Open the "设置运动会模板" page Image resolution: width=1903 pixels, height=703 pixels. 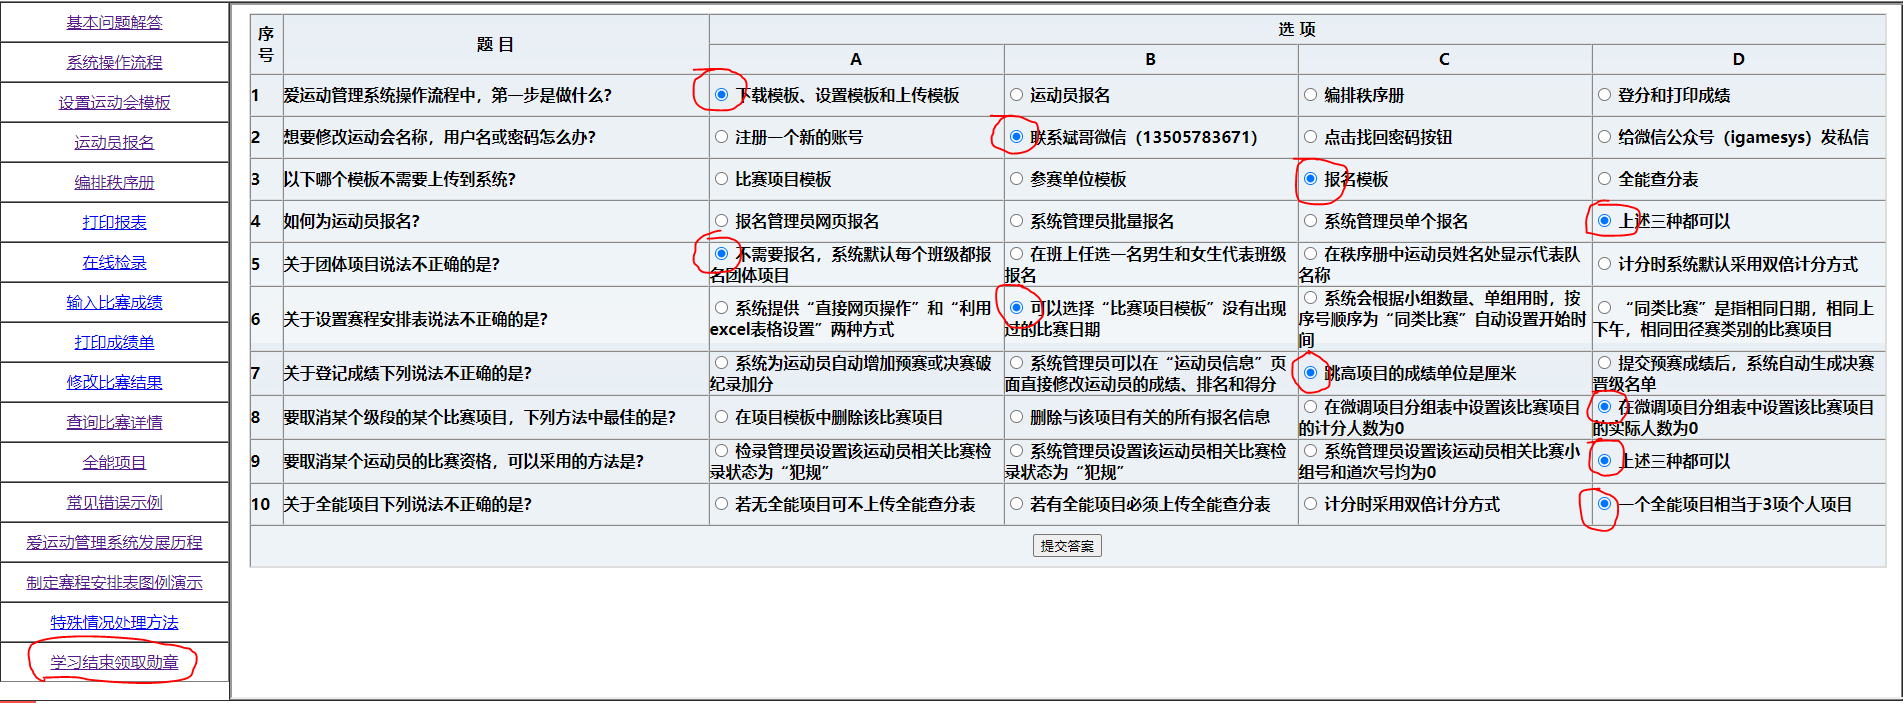(x=114, y=102)
